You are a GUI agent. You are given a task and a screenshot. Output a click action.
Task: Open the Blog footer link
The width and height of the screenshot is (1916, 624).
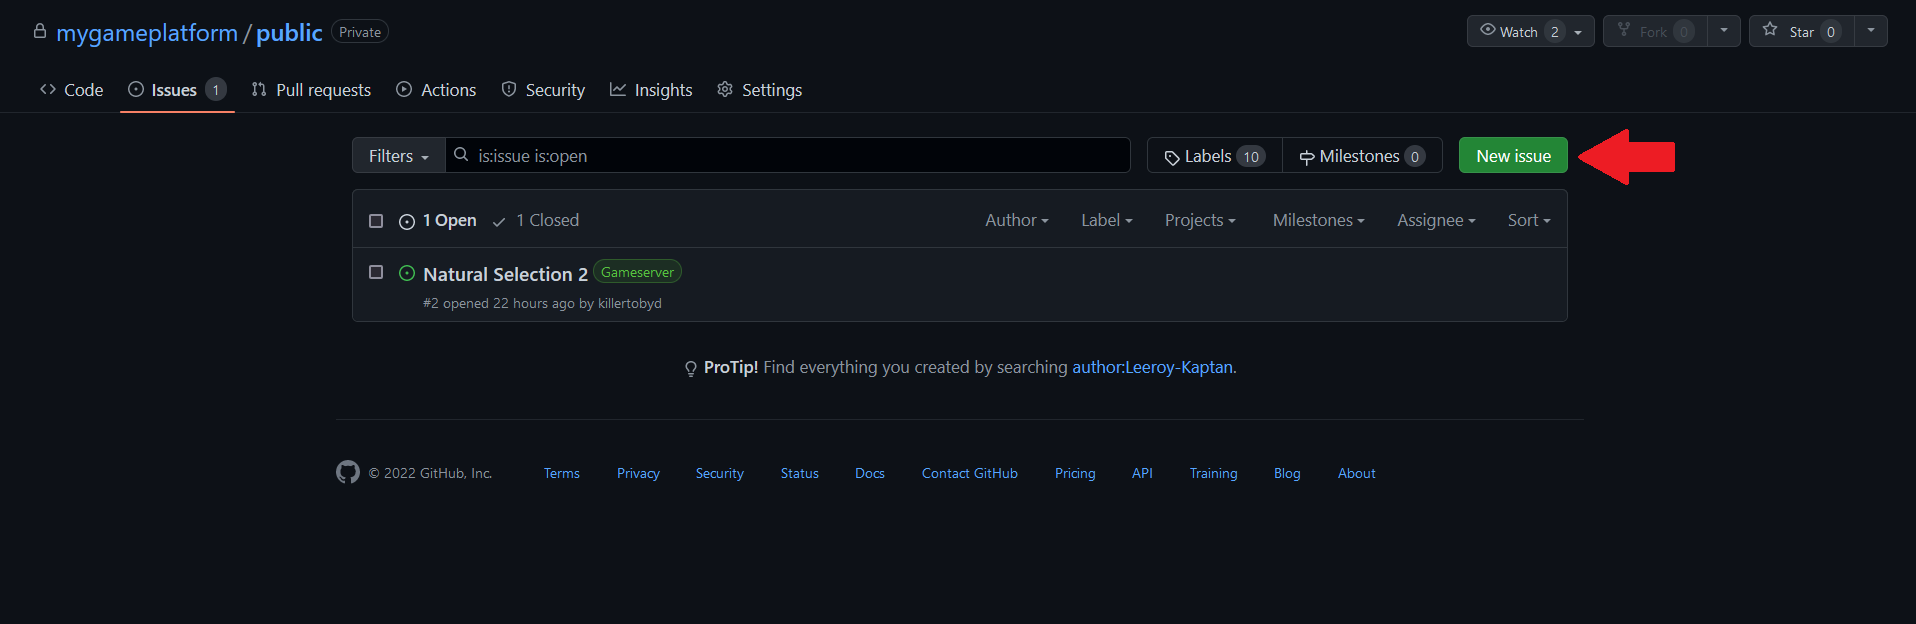[x=1287, y=473]
